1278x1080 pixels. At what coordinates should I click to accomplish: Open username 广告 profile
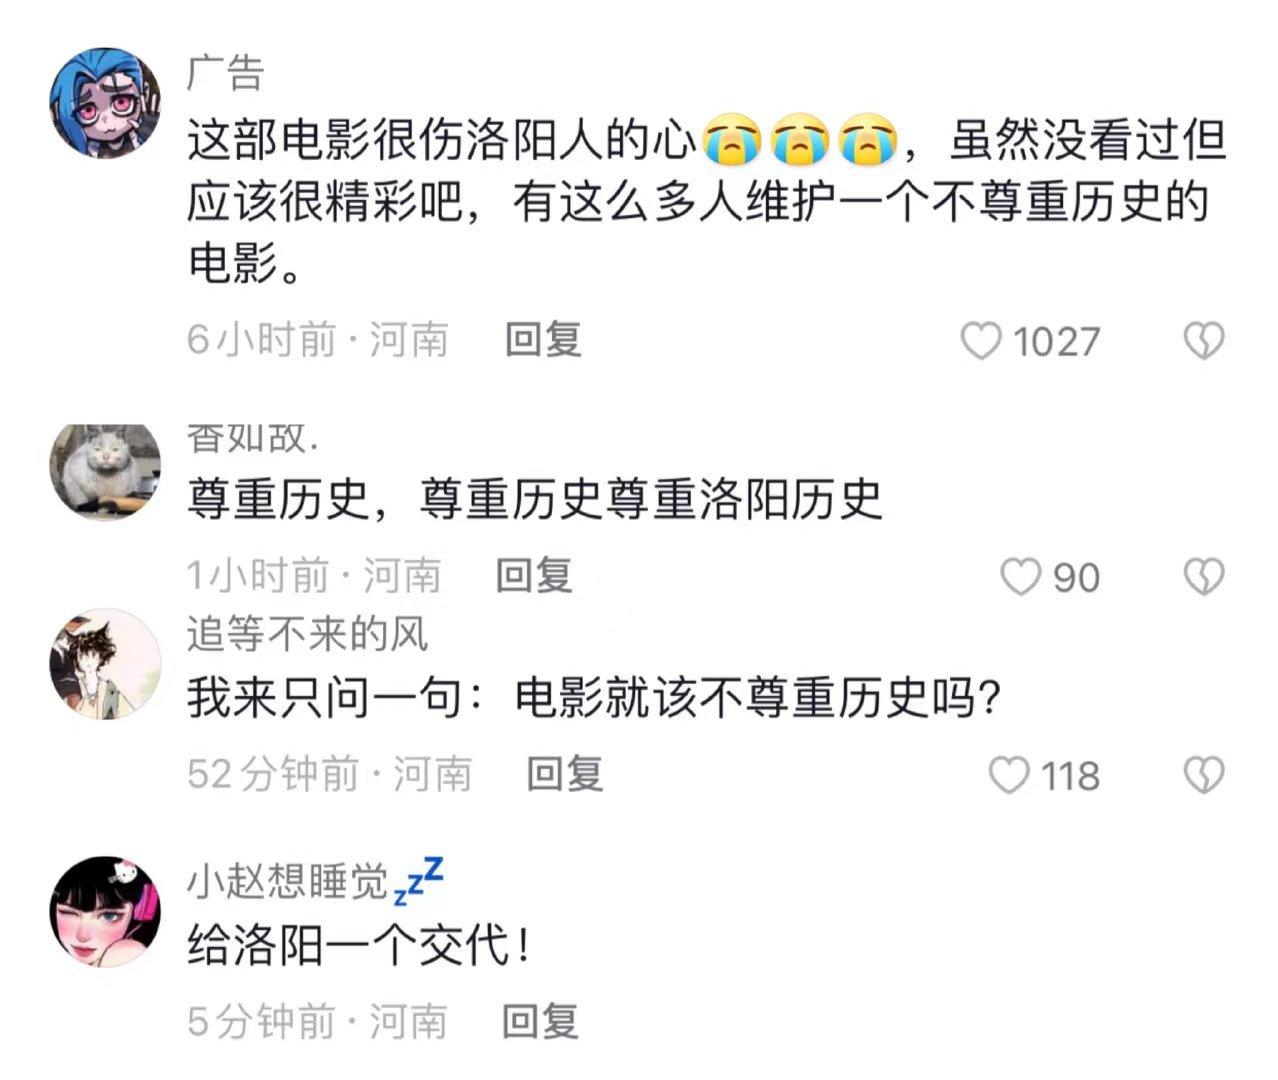[x=225, y=73]
